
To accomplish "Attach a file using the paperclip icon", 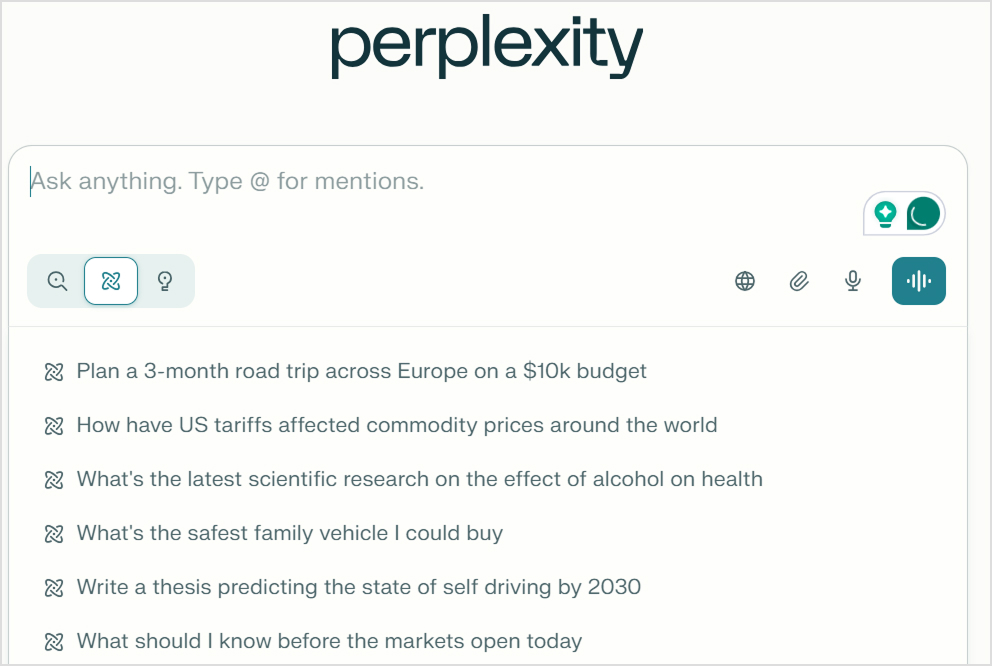I will click(799, 281).
